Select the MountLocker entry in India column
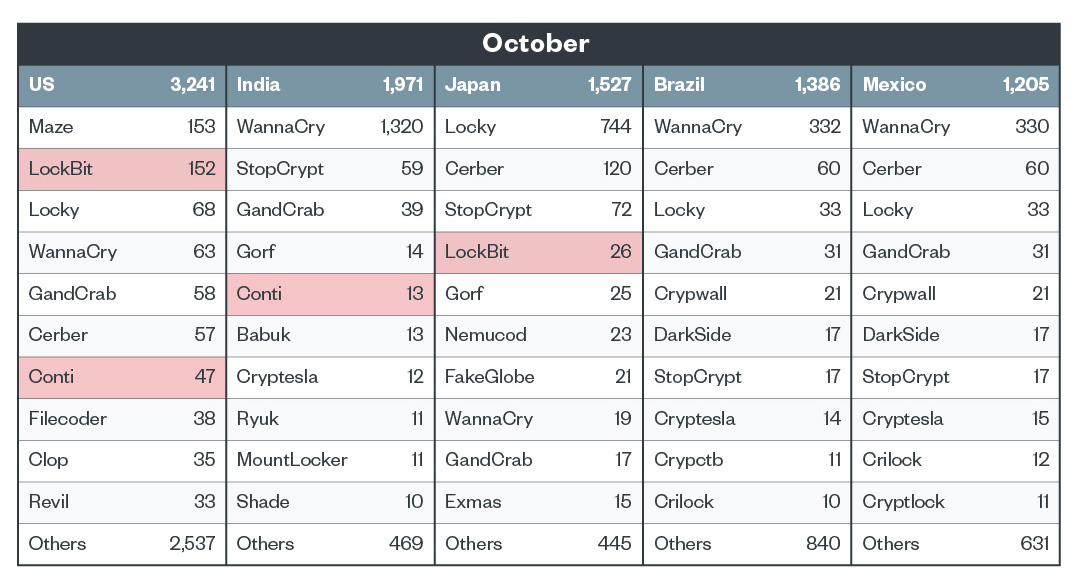 coord(292,460)
